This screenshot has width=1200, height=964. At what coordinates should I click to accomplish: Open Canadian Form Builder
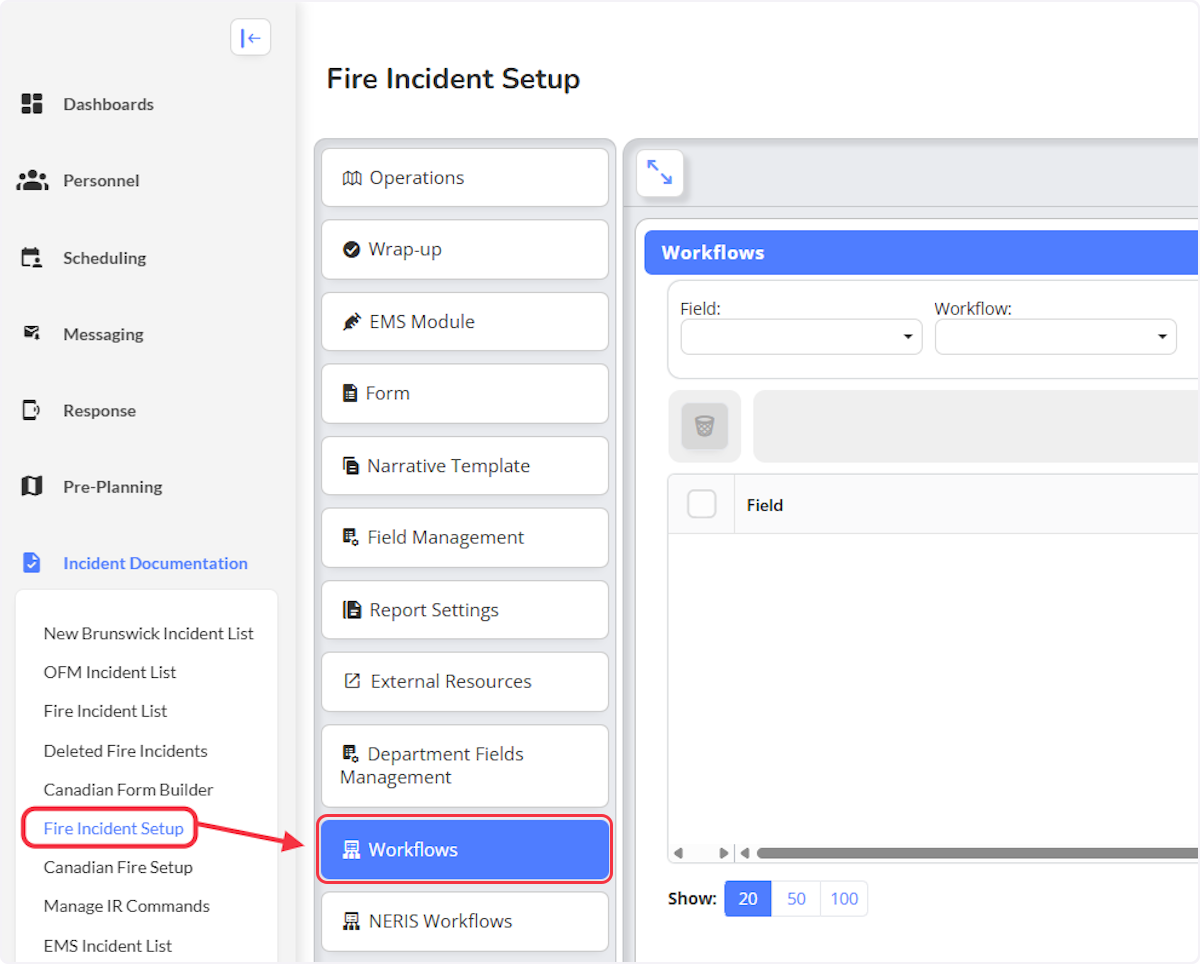point(129,789)
